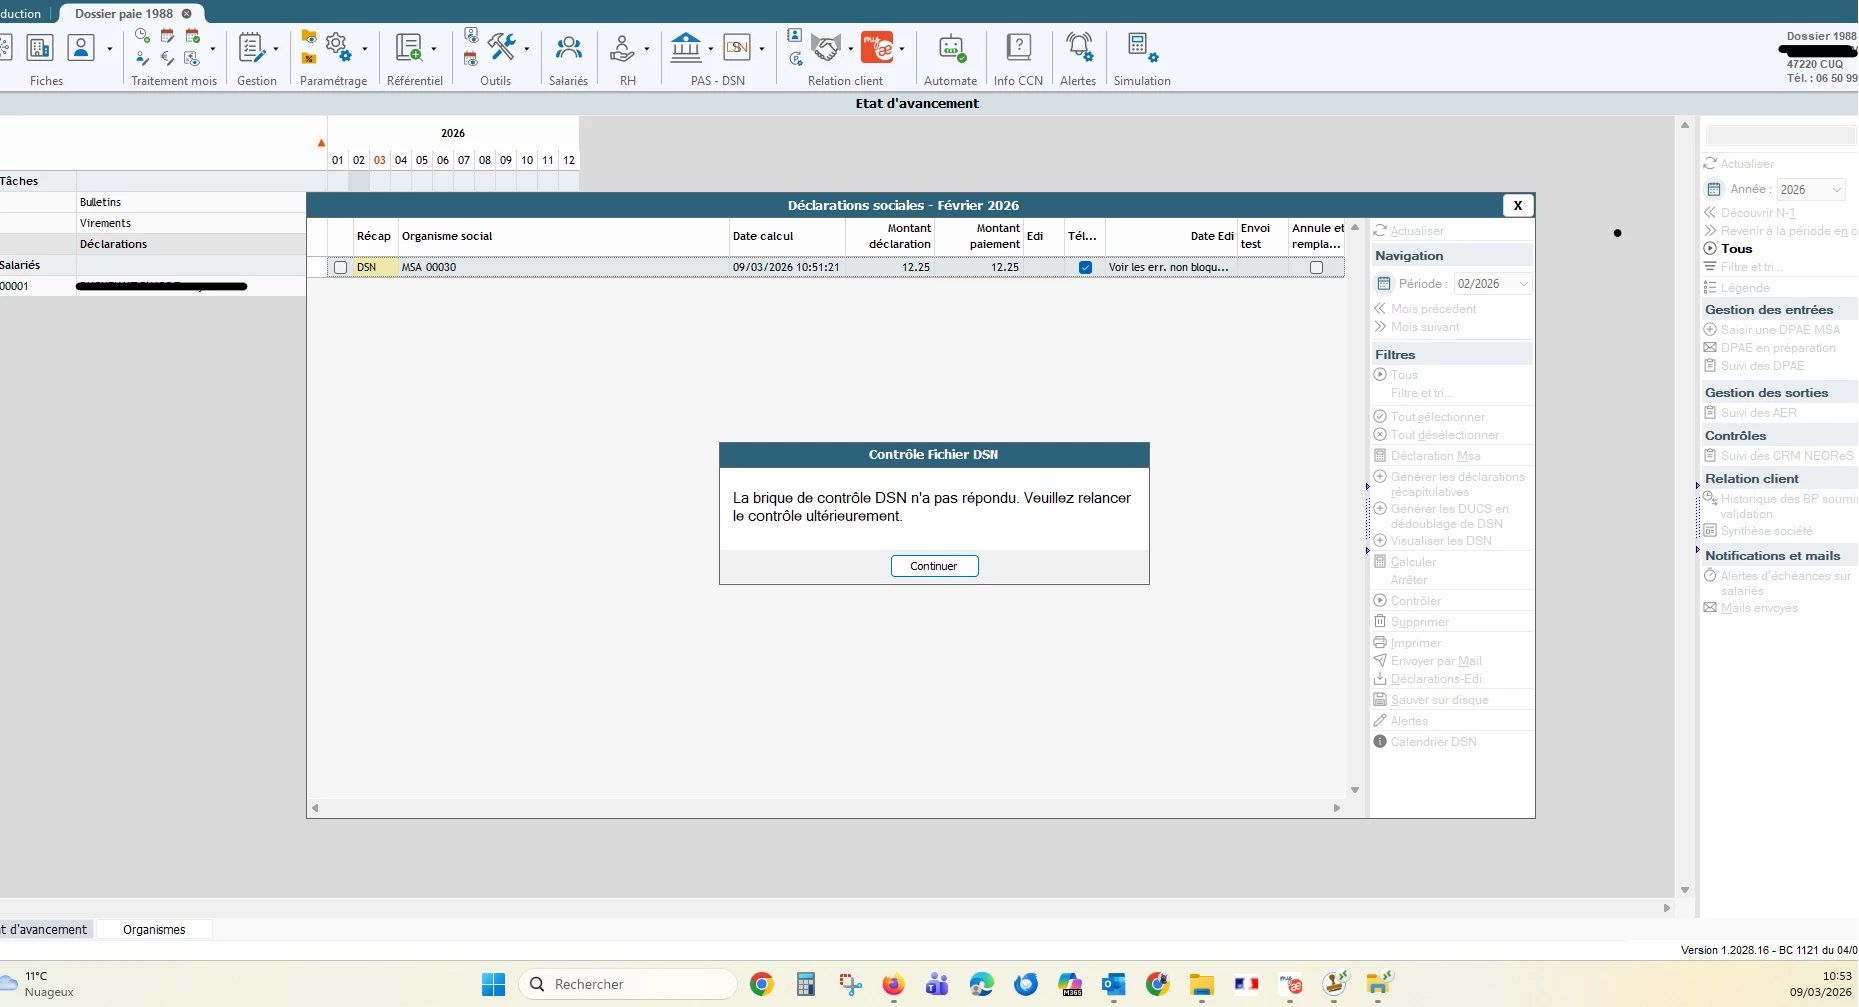
Task: Click the Calendrier DSN link
Action: click(x=1433, y=742)
